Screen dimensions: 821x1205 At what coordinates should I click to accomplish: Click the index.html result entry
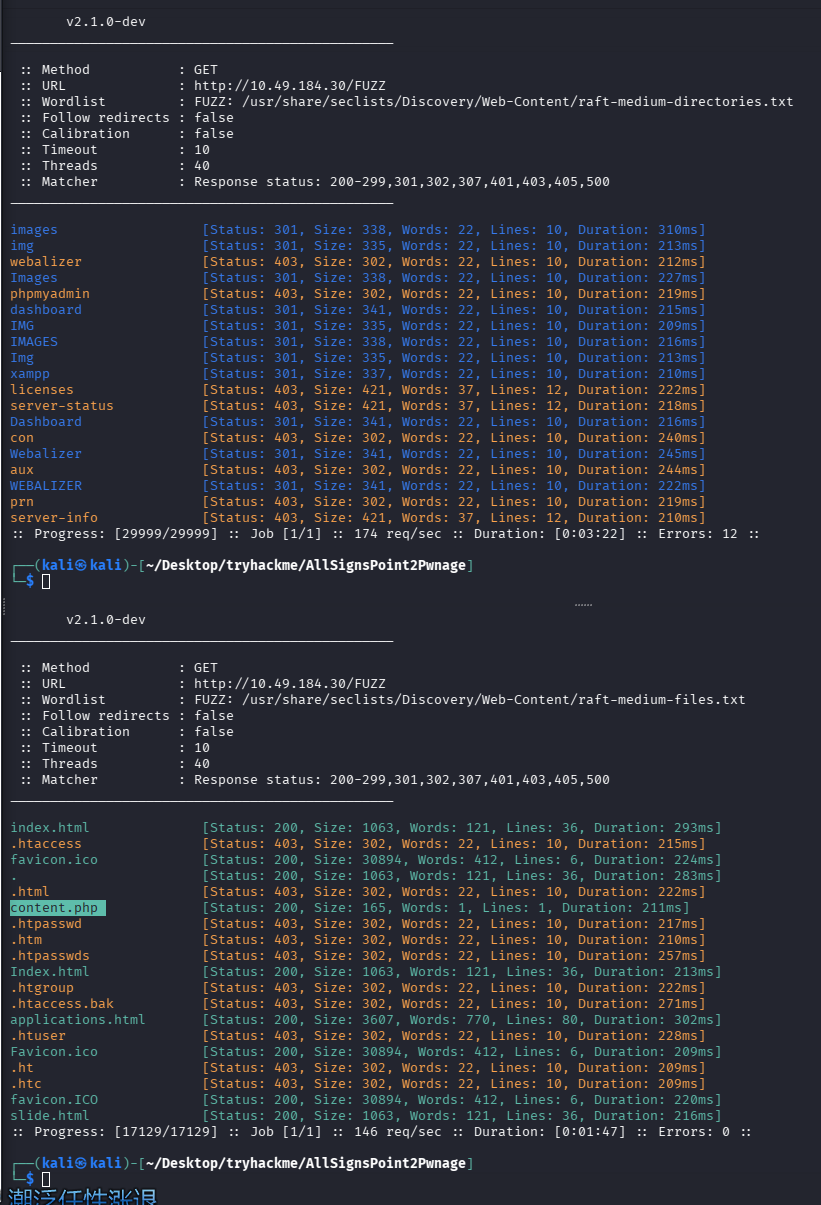tap(50, 828)
